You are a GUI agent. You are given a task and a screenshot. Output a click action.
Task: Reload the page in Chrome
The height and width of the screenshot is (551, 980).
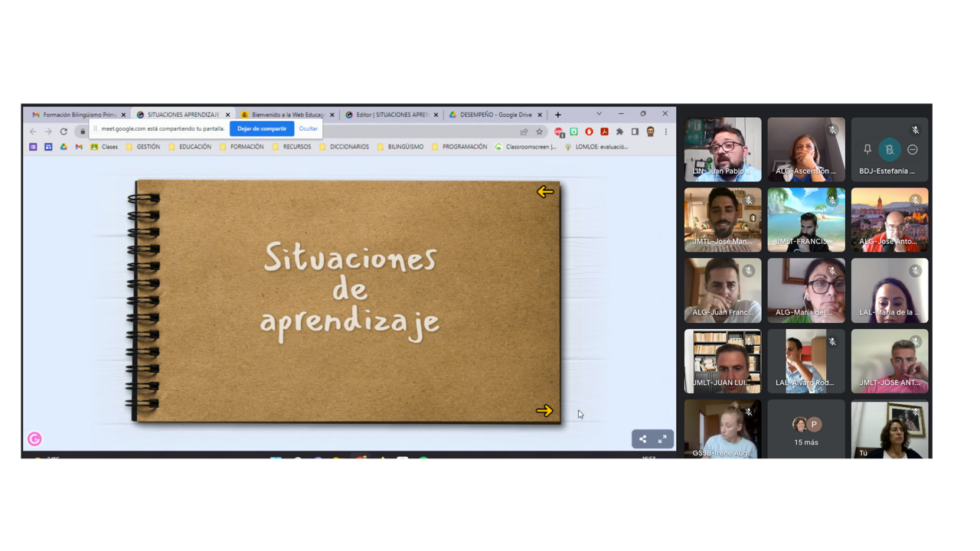point(63,131)
